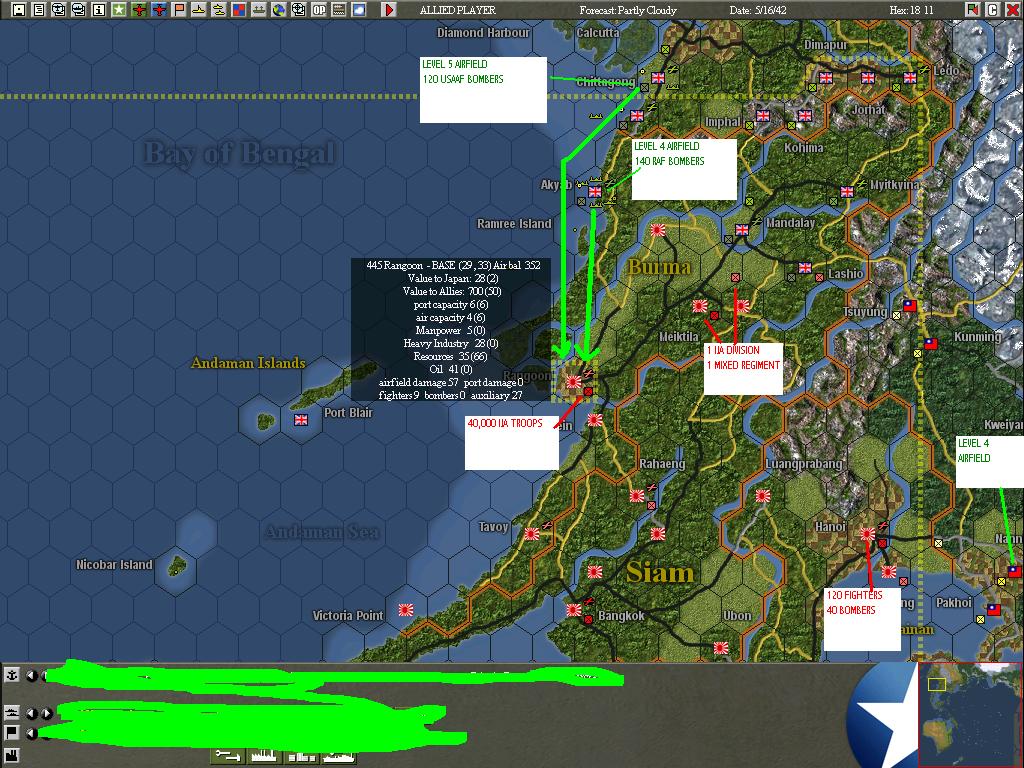Click the striped list panel toolbar icon

pyautogui.click(x=339, y=10)
